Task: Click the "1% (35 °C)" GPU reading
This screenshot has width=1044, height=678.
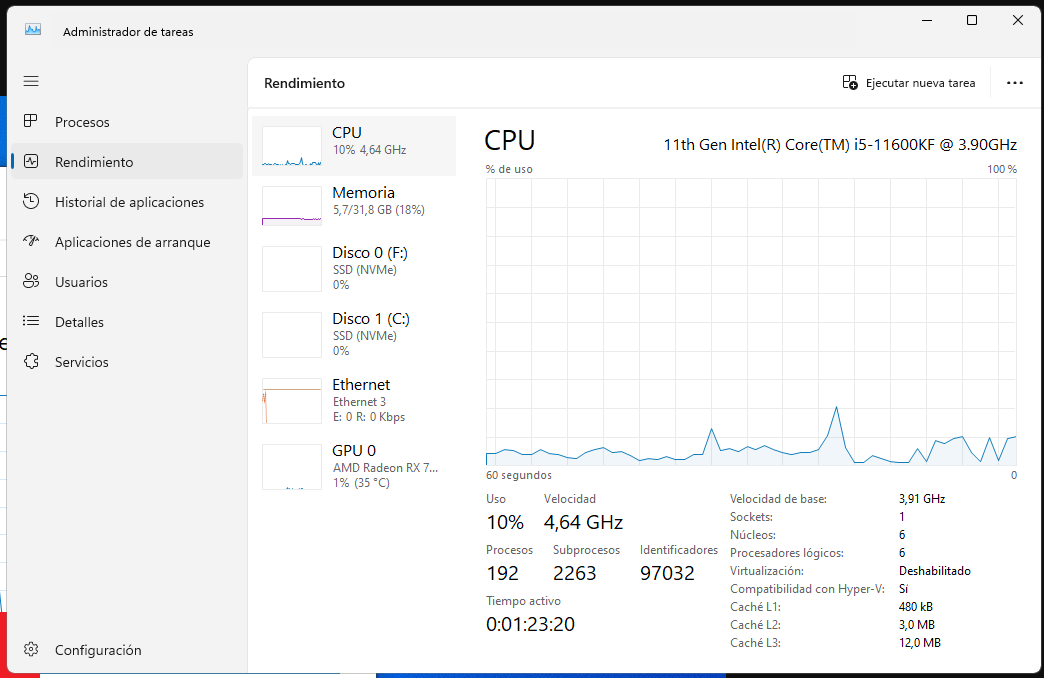Action: (362, 483)
